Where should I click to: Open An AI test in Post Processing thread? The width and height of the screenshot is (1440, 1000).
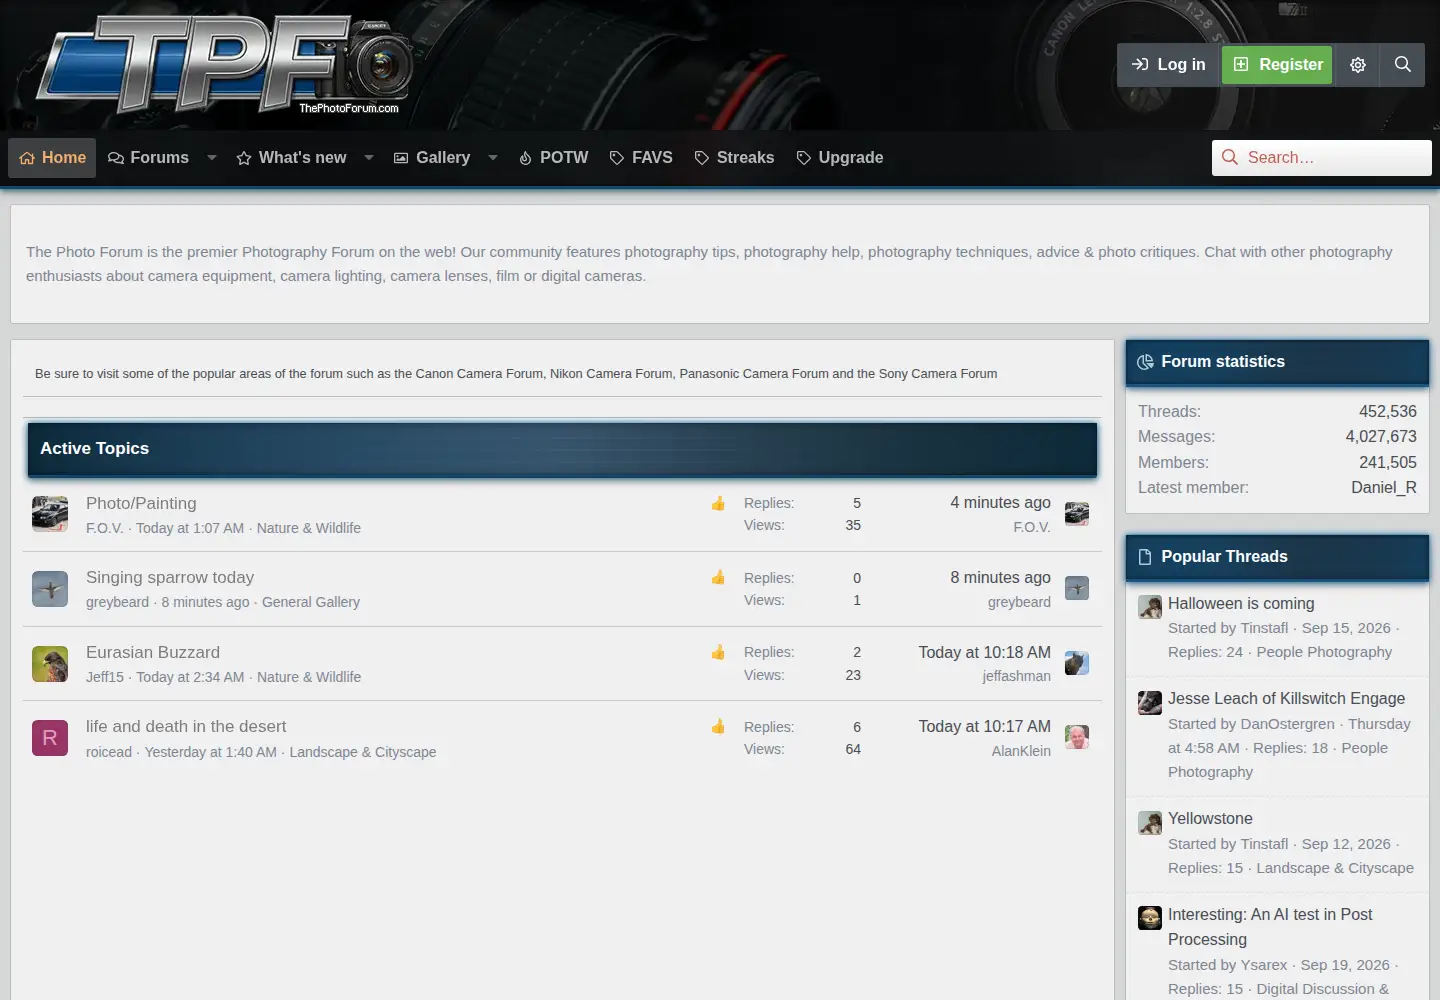point(1270,927)
